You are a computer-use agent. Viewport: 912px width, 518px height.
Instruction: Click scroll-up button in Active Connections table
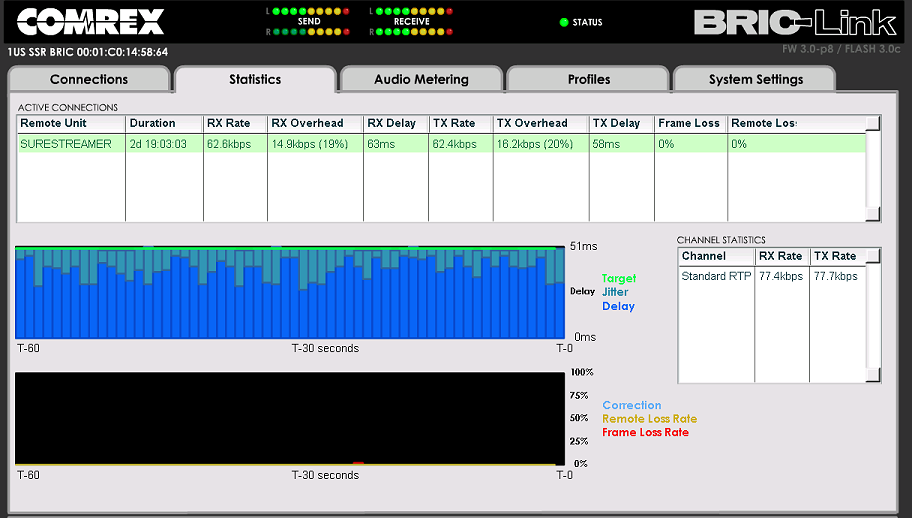point(873,123)
